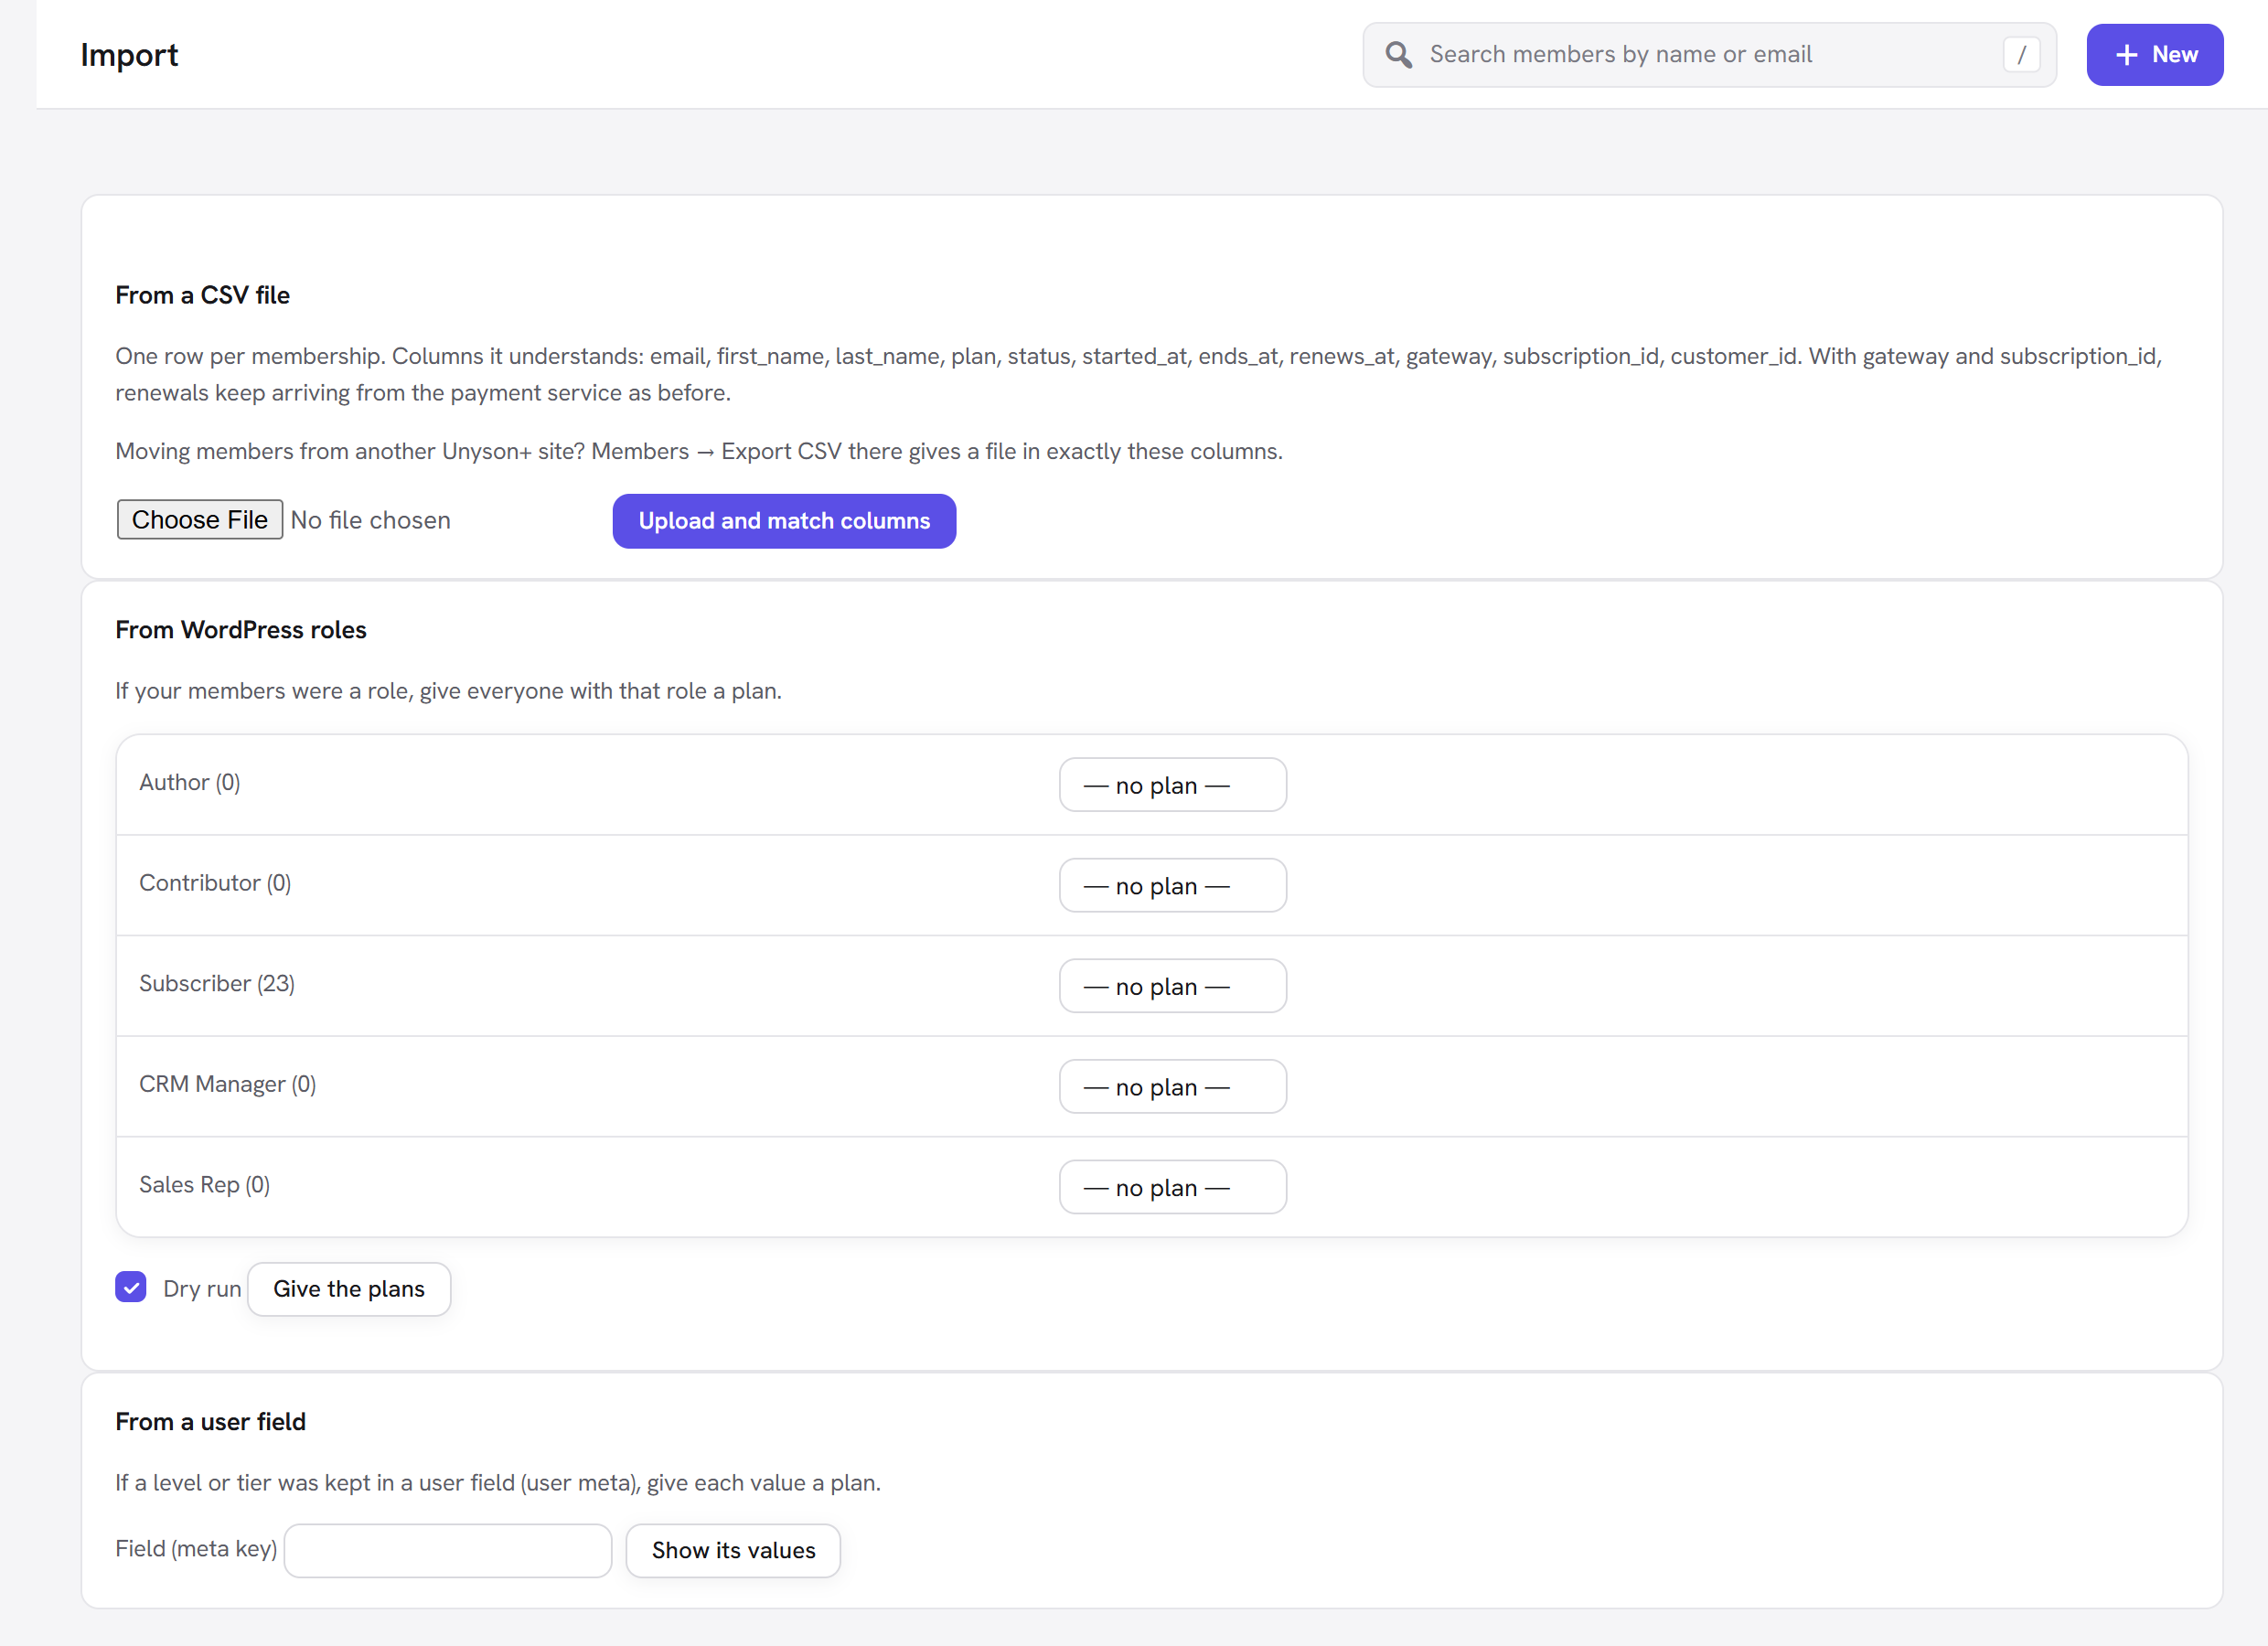Open the plan dropdown for Contributor

click(1172, 885)
